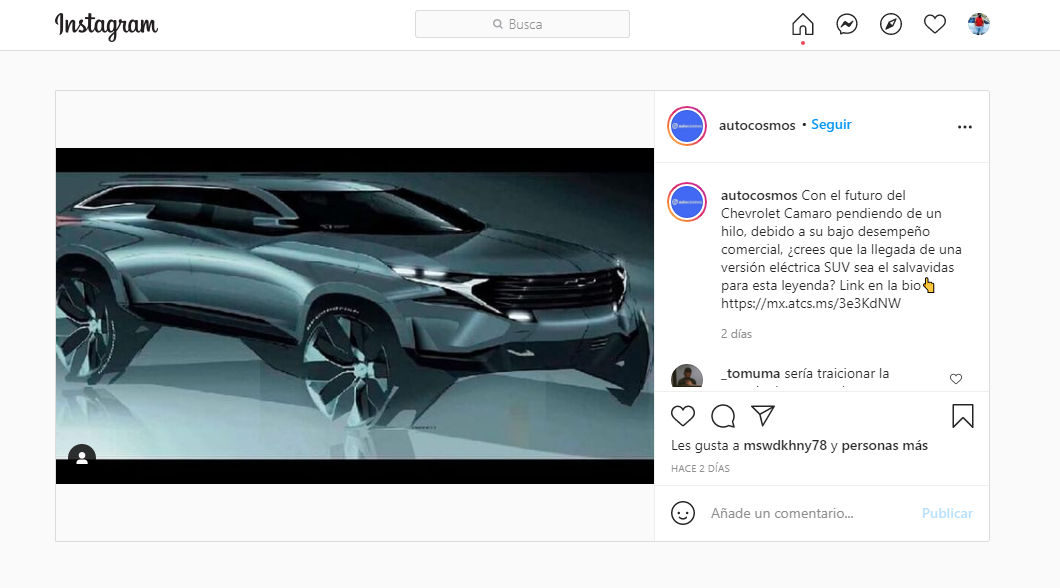Share the post with paper plane icon
Viewport: 1060px width, 588px height.
[x=763, y=416]
